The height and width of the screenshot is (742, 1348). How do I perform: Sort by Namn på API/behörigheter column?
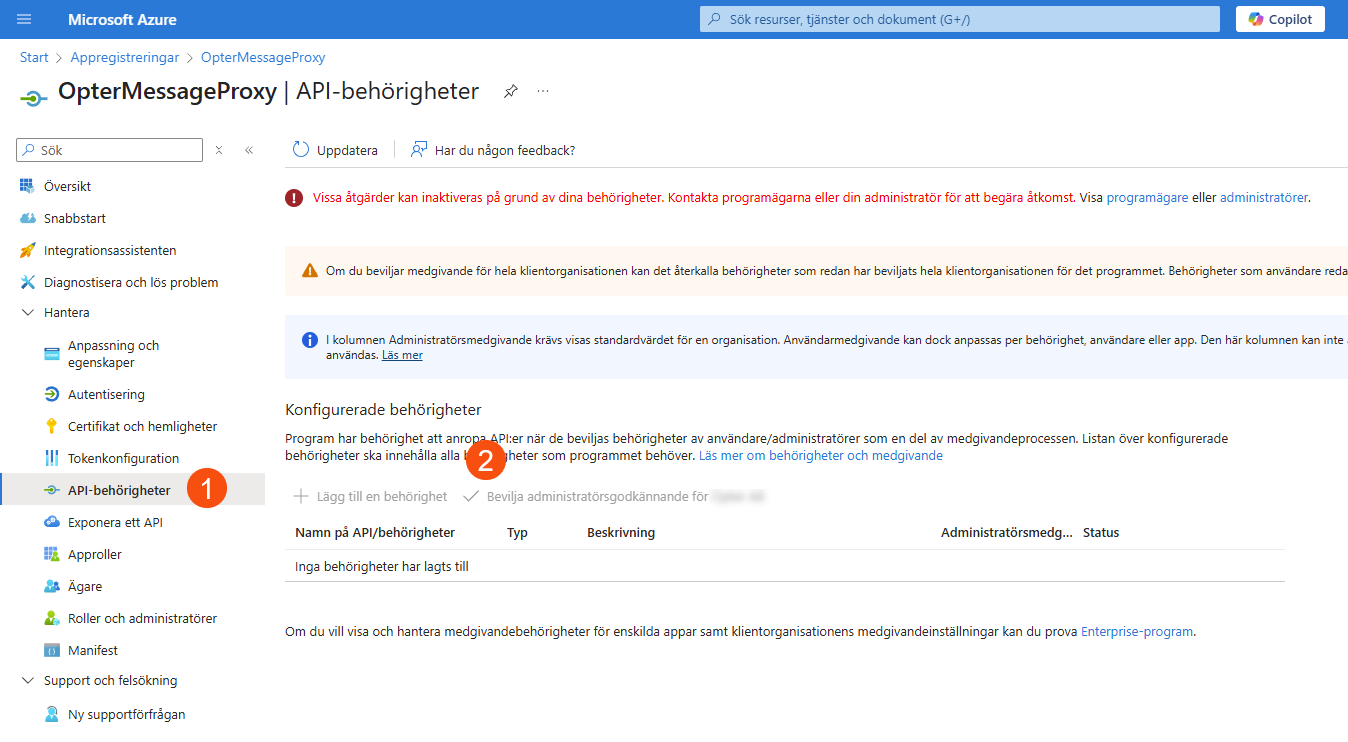click(x=375, y=532)
